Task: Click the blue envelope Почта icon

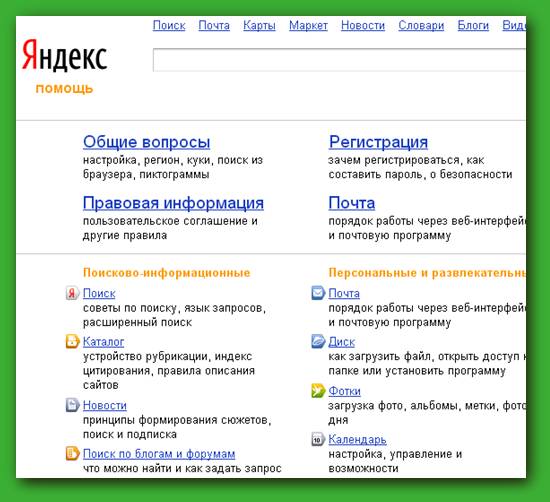Action: pos(318,293)
